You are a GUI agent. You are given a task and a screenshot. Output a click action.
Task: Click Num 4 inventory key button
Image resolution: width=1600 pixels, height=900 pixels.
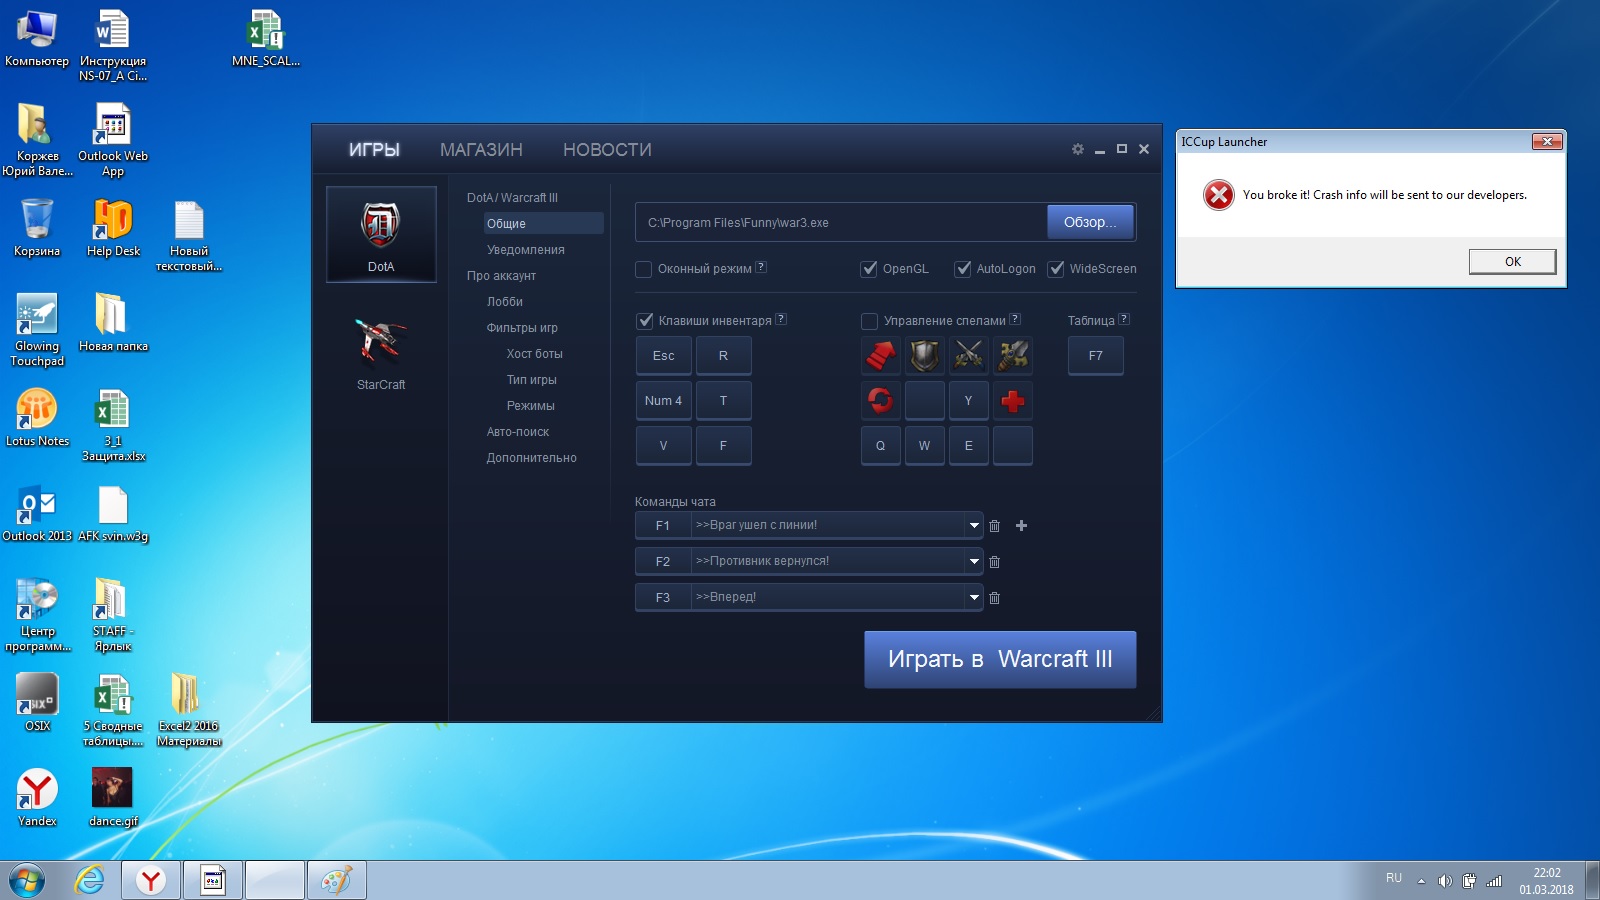pos(663,401)
